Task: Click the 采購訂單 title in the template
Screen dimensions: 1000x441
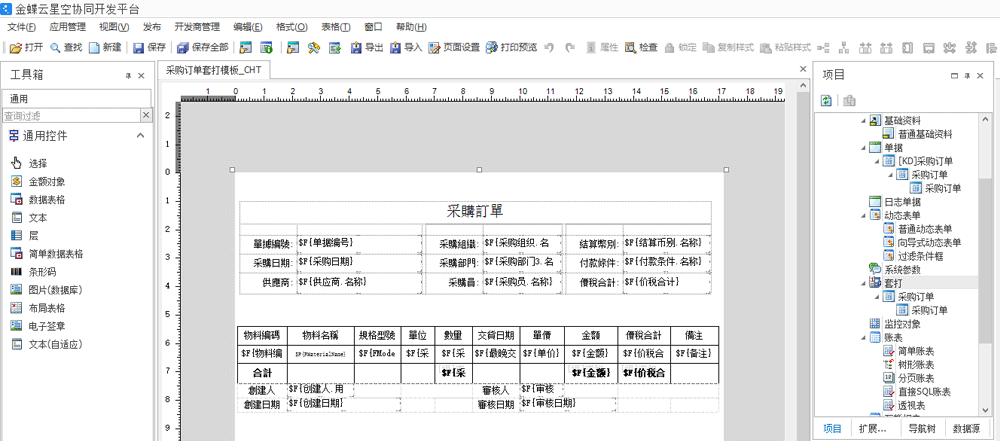Action: coord(475,211)
